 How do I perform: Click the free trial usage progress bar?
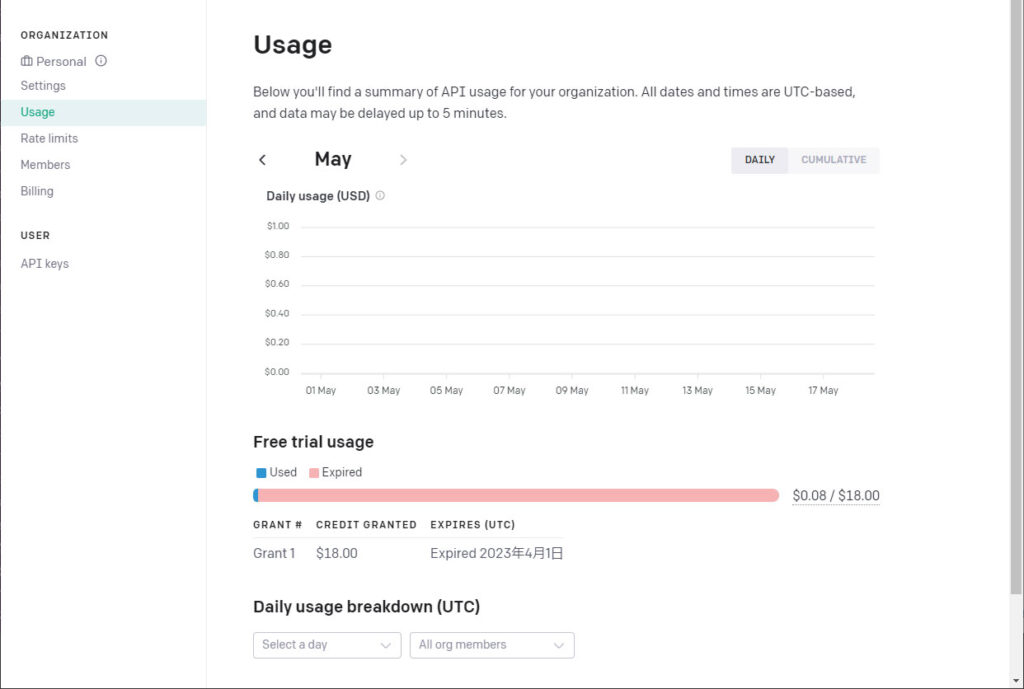(516, 495)
